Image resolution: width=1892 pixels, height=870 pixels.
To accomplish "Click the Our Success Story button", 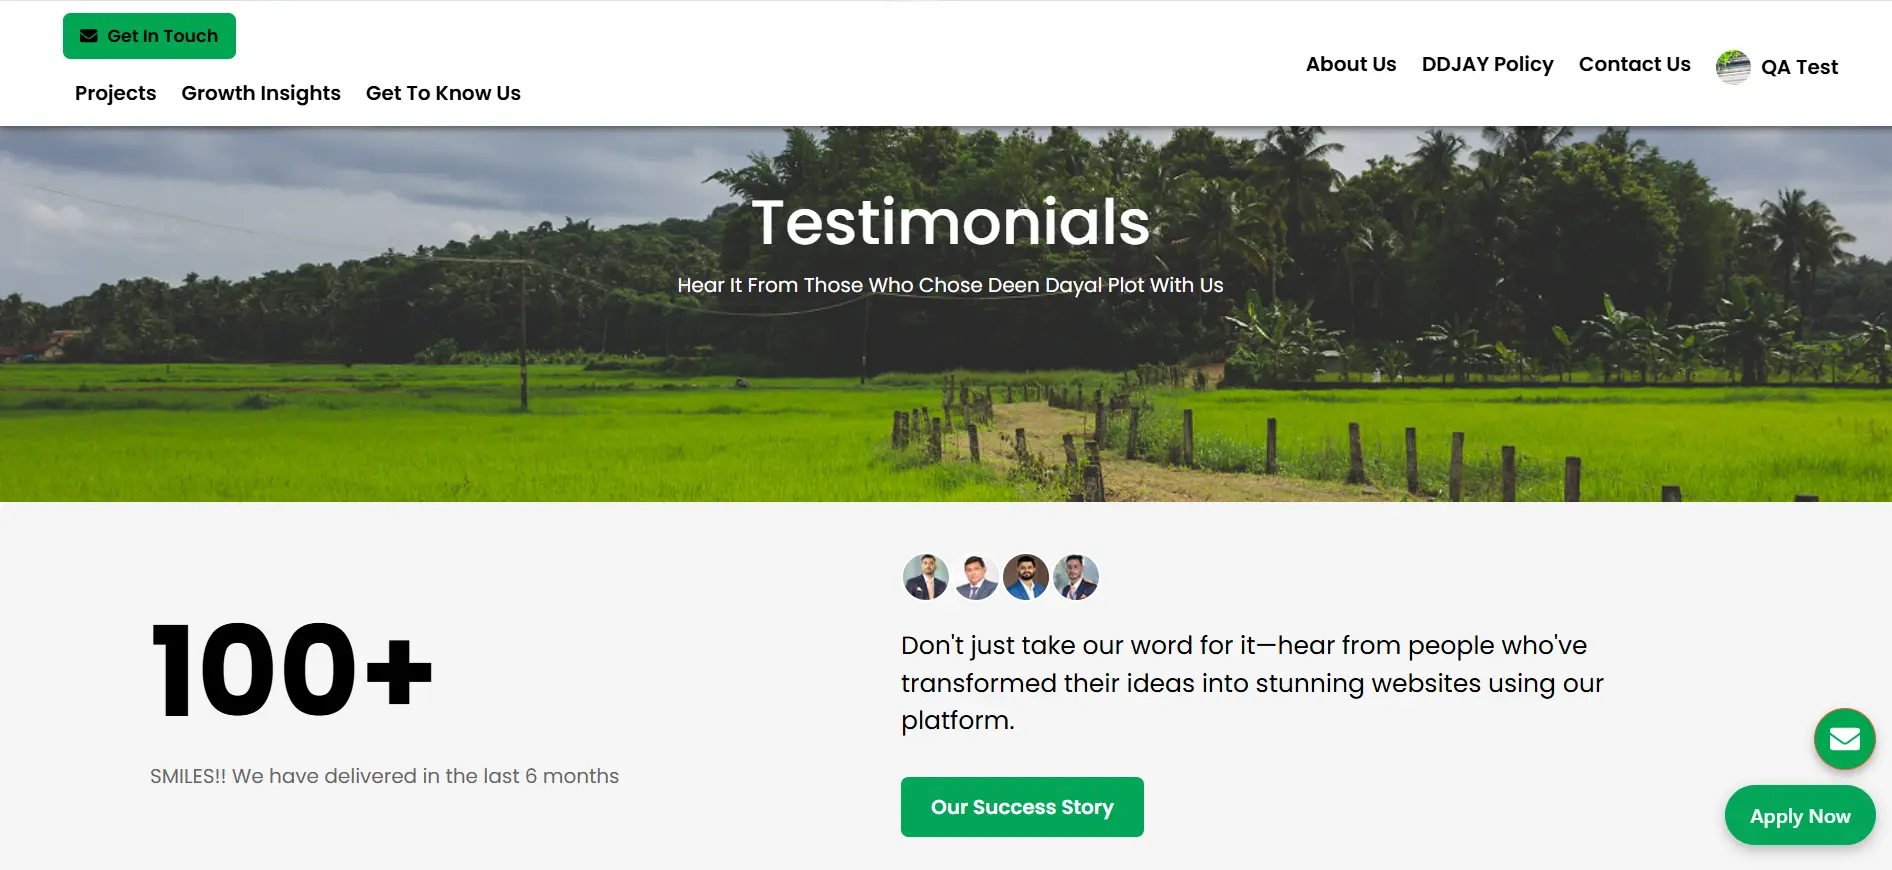I will click(1022, 807).
